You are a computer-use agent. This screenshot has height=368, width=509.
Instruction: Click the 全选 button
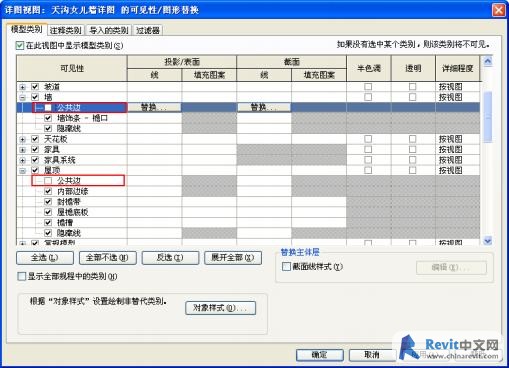[45, 258]
